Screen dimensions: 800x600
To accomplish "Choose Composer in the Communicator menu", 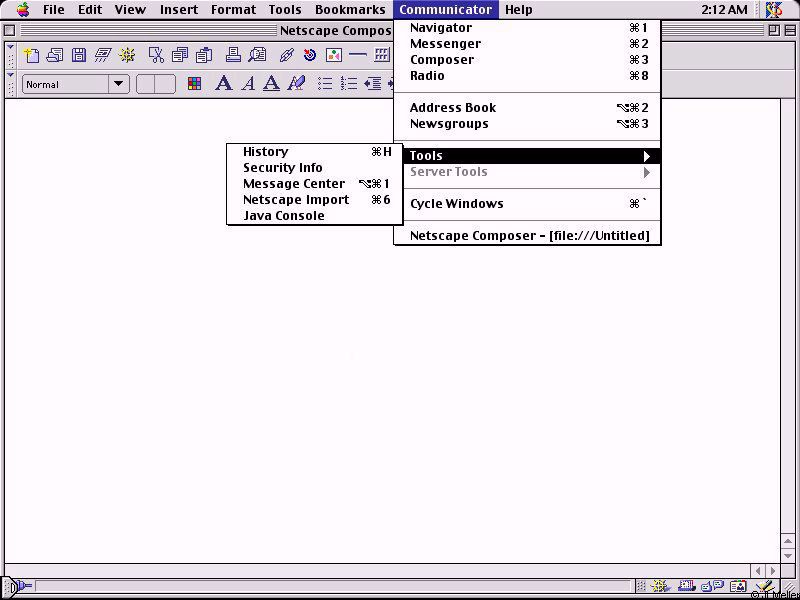I will (x=528, y=60).
